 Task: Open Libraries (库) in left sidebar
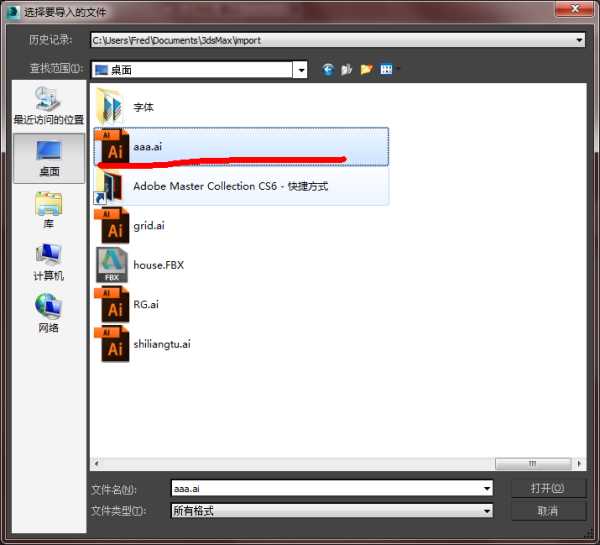point(48,210)
